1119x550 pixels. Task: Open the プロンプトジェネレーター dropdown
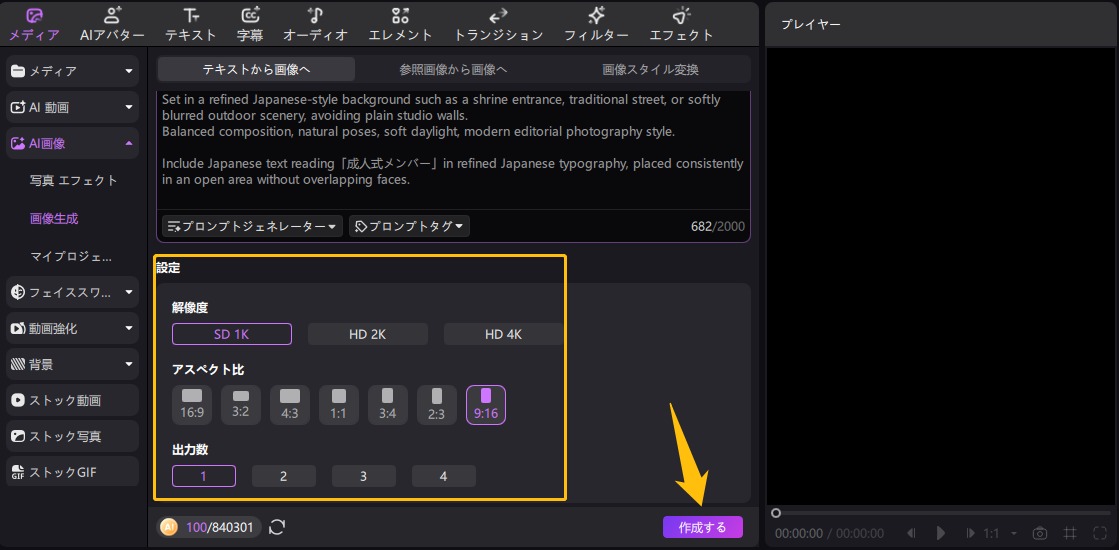253,226
